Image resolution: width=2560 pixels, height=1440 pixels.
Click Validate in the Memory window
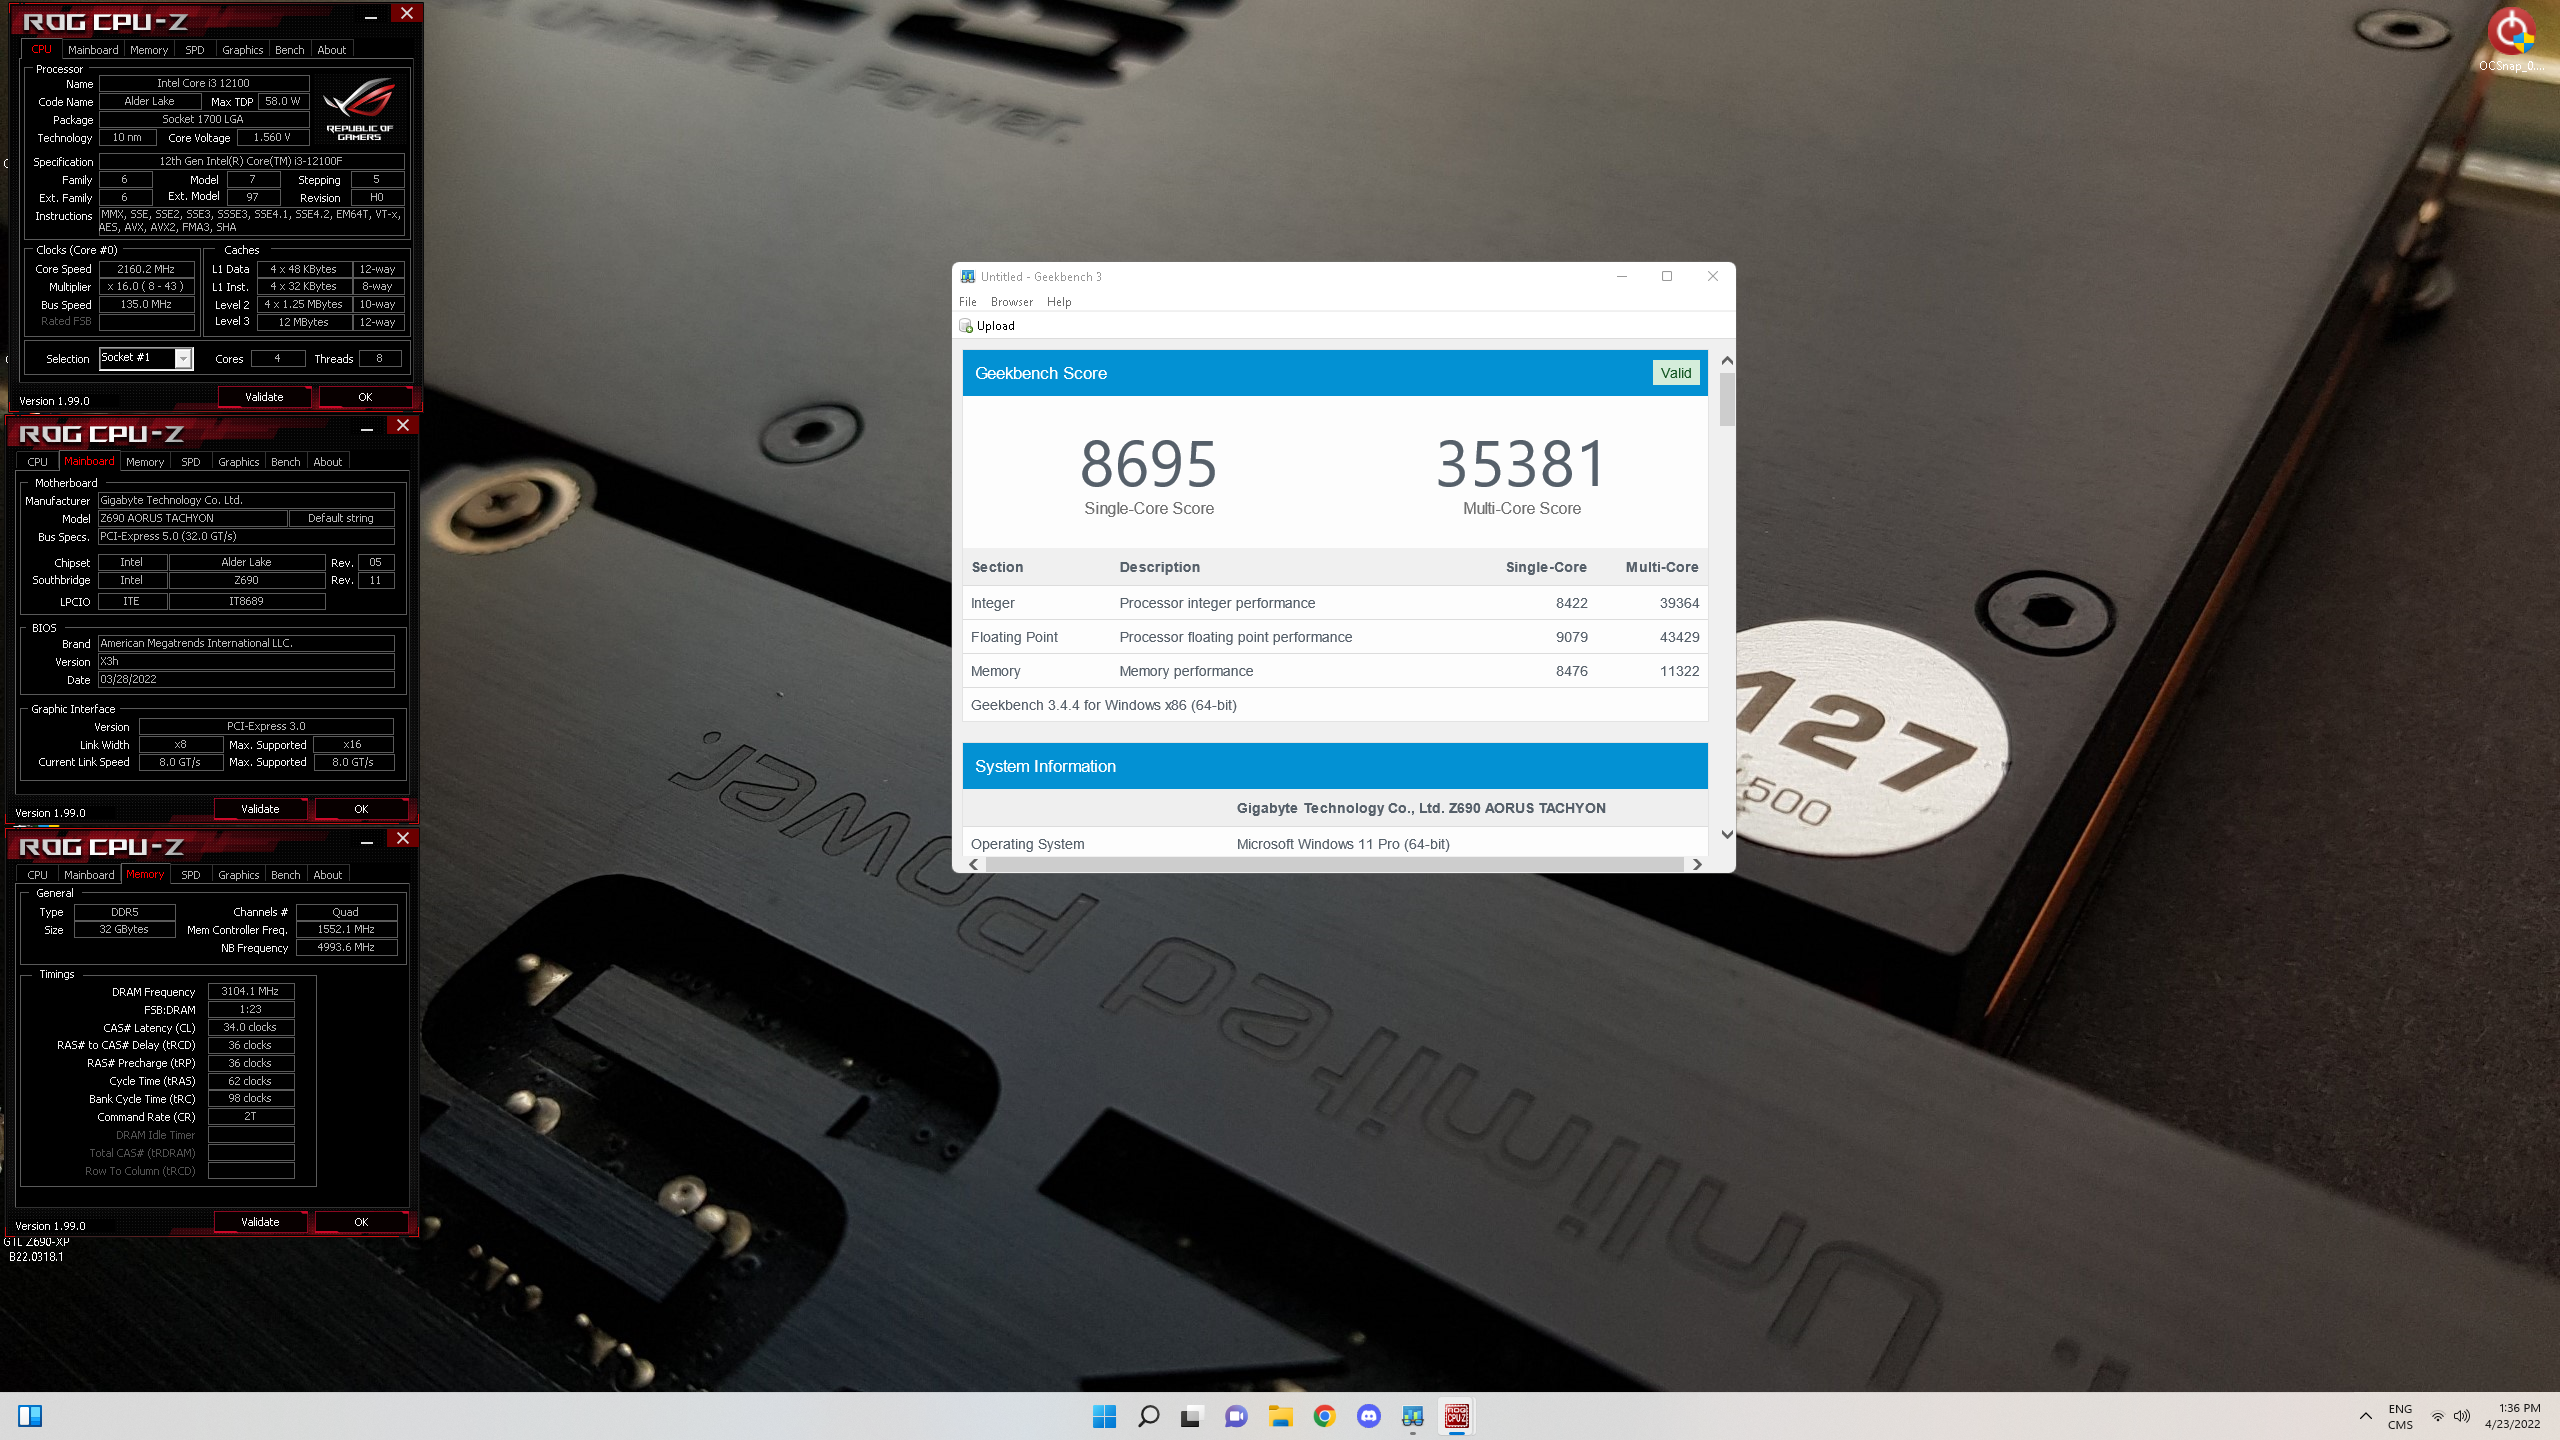(x=260, y=1222)
